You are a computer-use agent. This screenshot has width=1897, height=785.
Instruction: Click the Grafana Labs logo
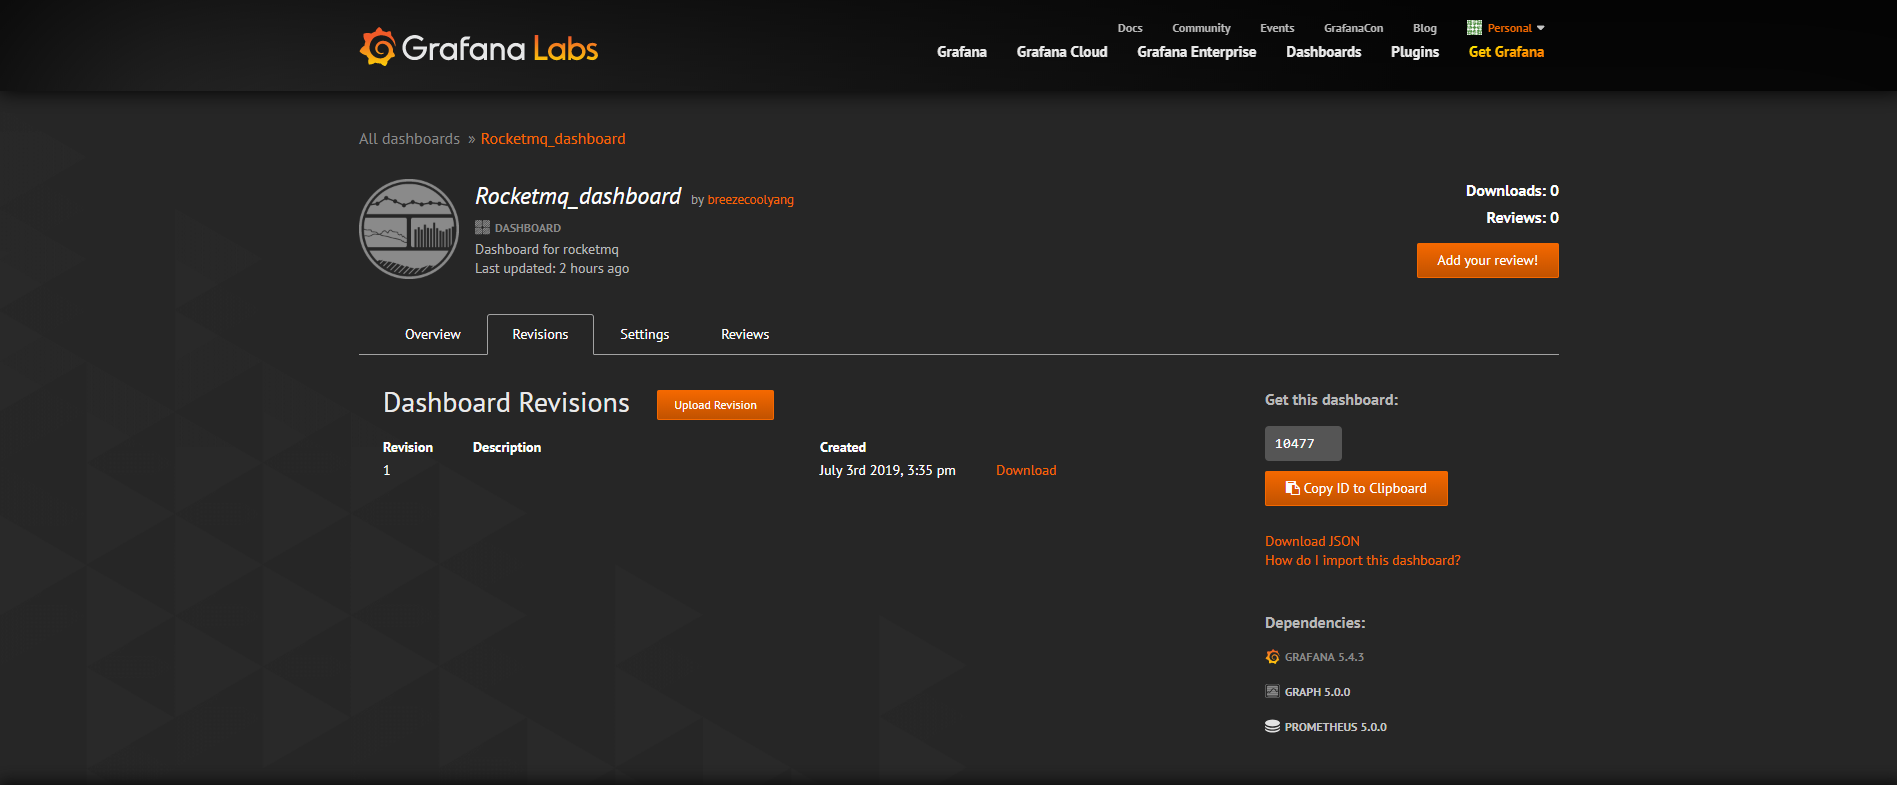pyautogui.click(x=478, y=47)
